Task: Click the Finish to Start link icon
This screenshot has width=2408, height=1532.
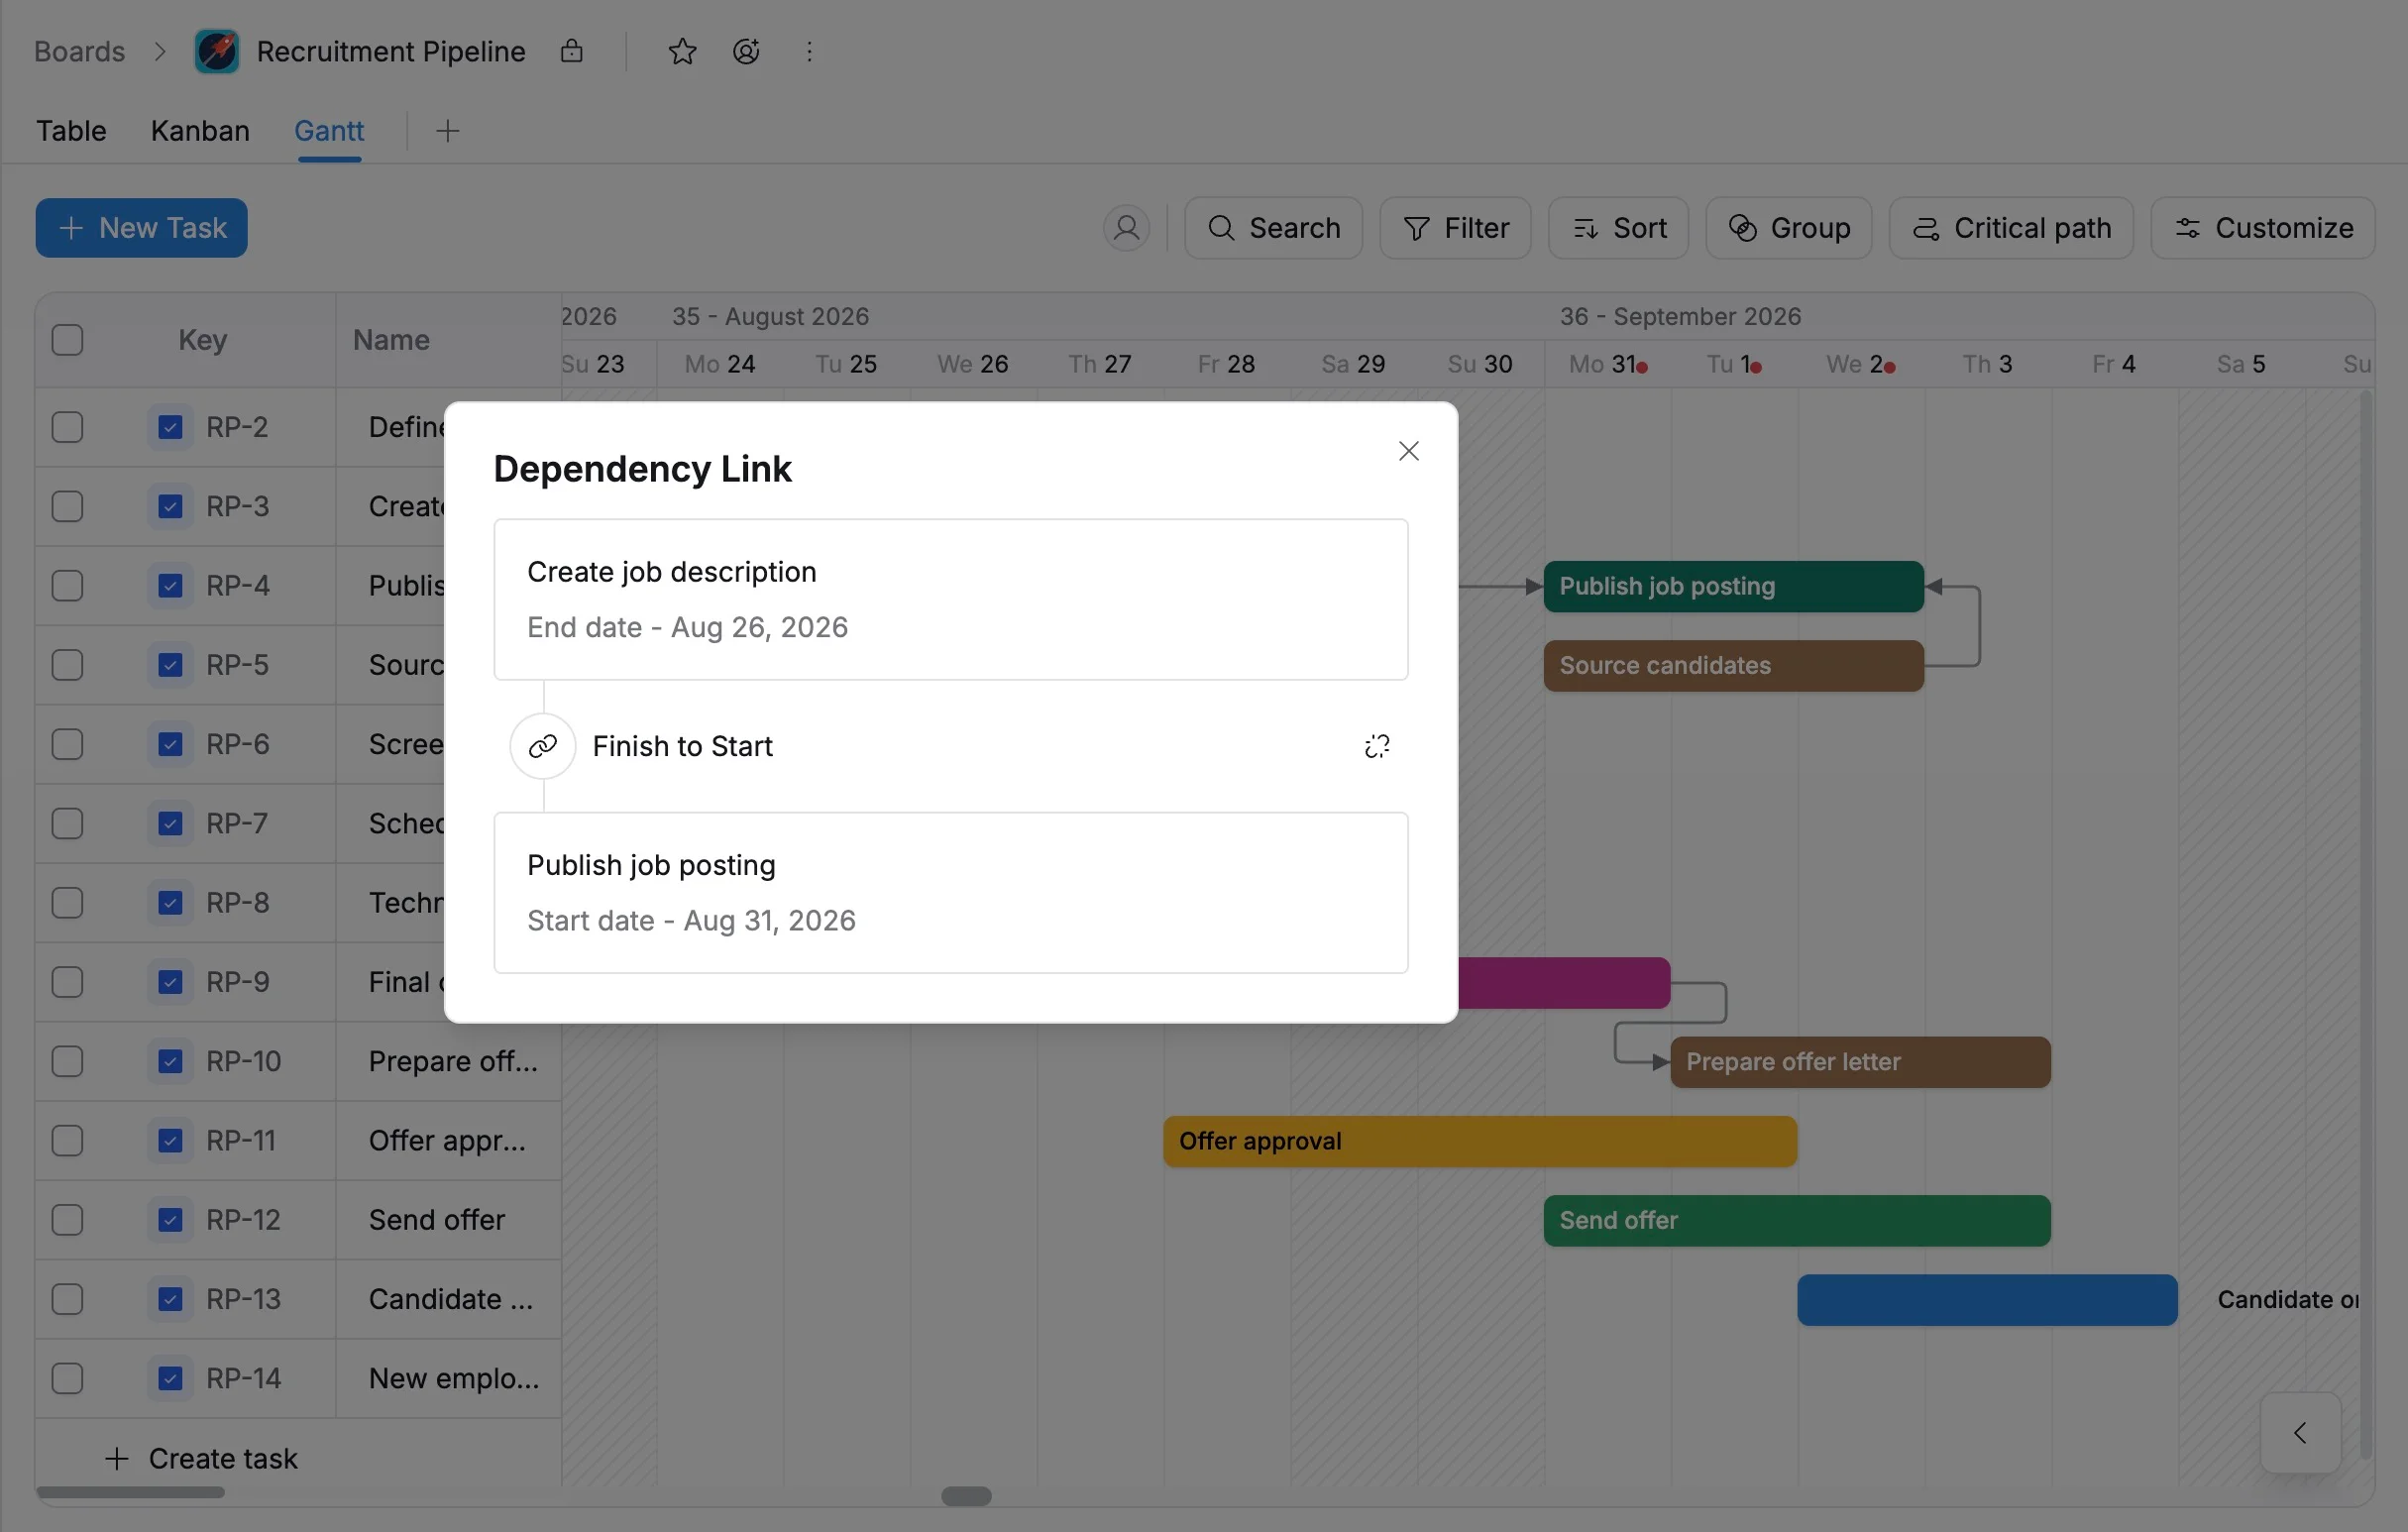Action: coord(543,746)
